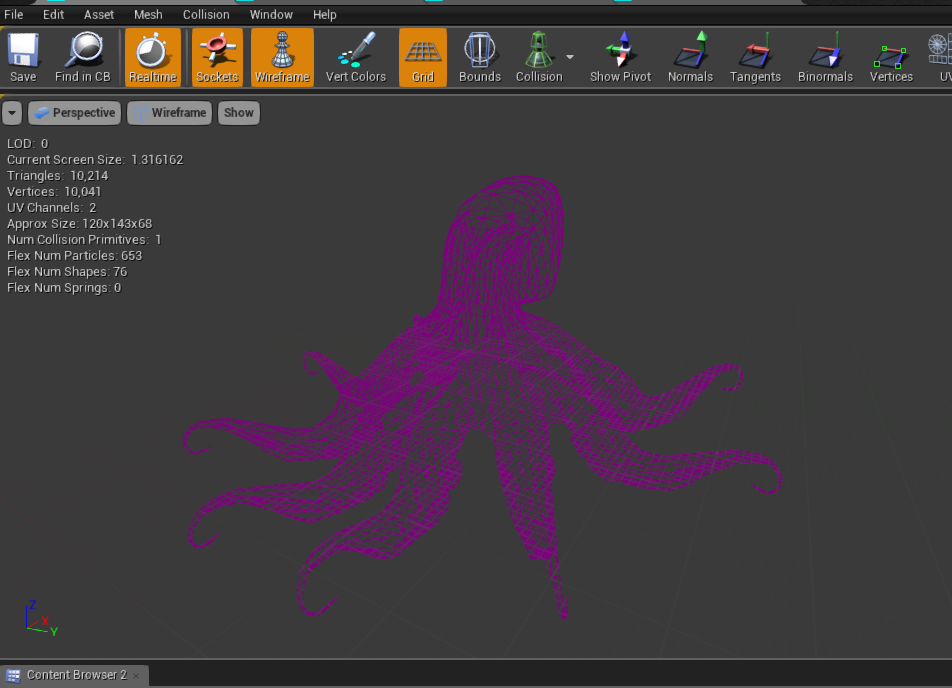Toggle the toolbar Wireframe chess-piece button
Image resolution: width=952 pixels, height=688 pixels.
[x=282, y=58]
